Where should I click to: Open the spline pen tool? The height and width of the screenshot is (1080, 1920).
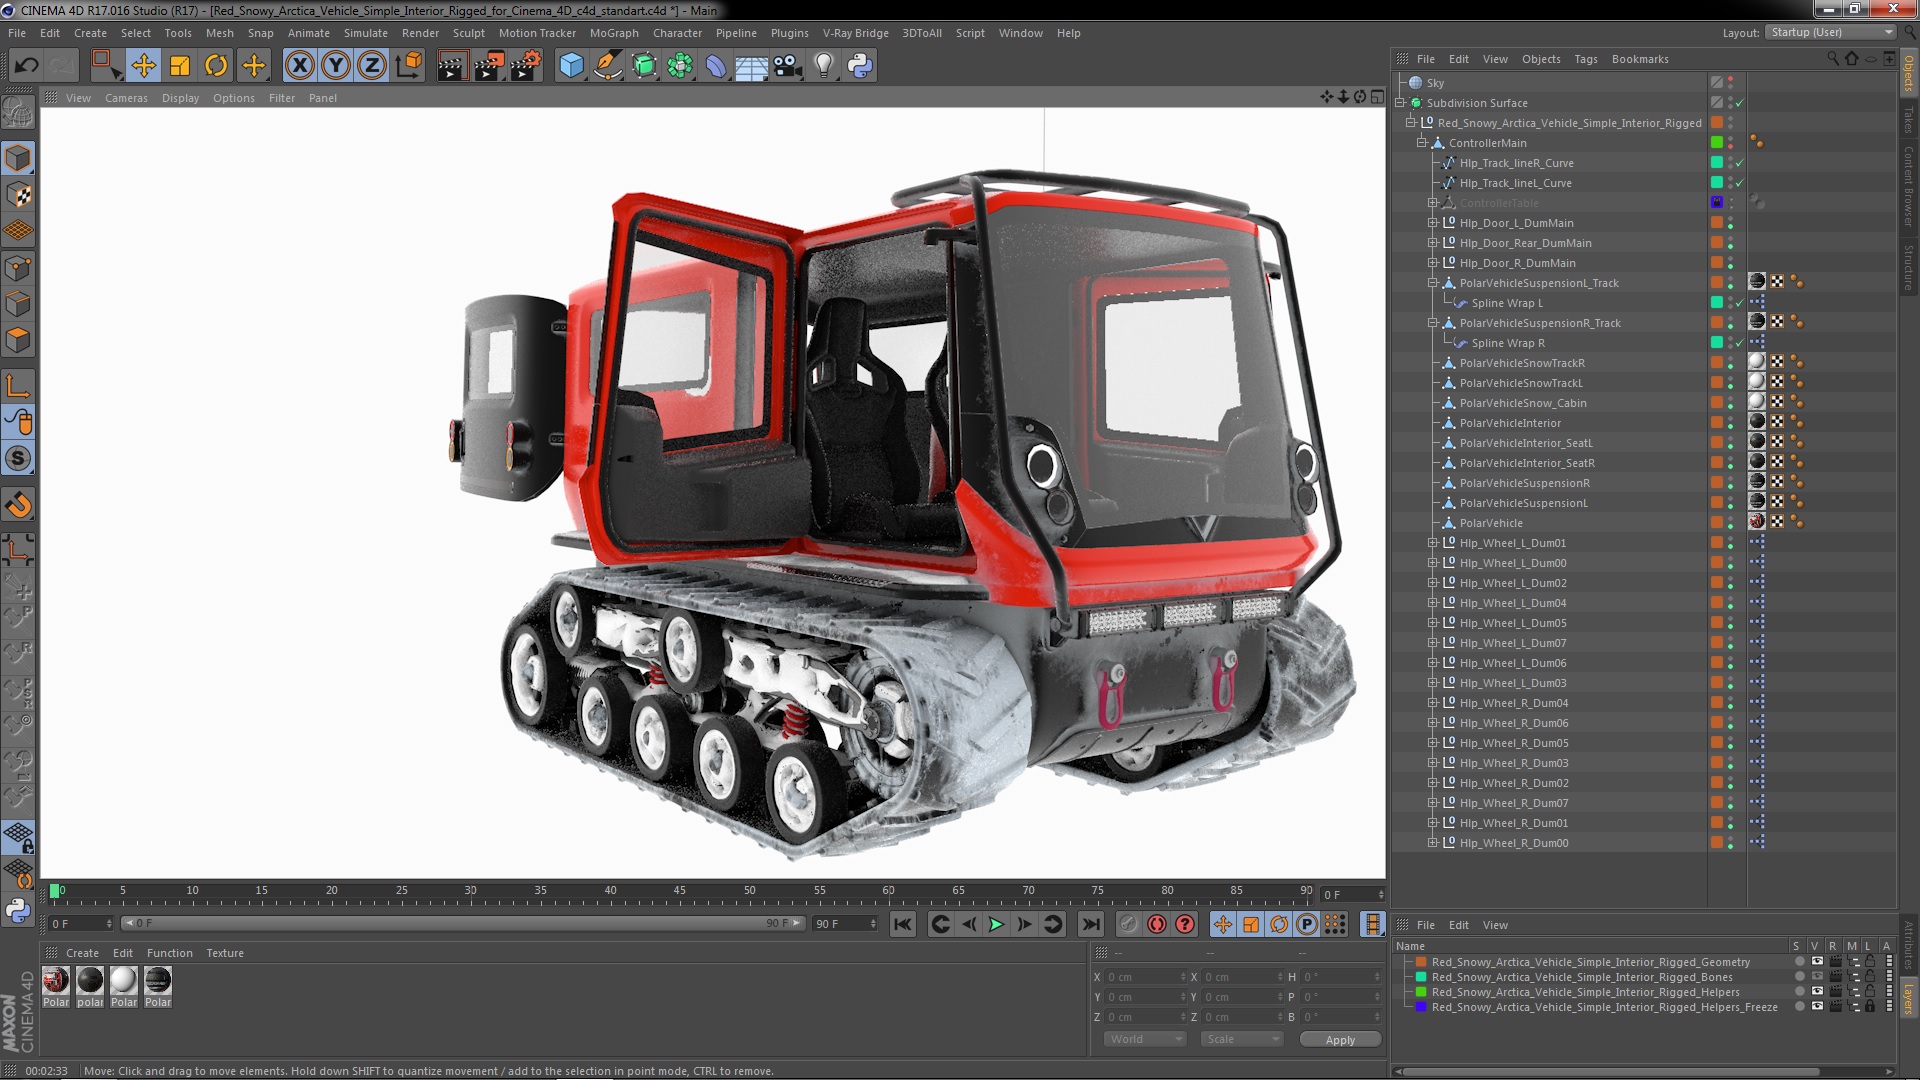point(607,66)
